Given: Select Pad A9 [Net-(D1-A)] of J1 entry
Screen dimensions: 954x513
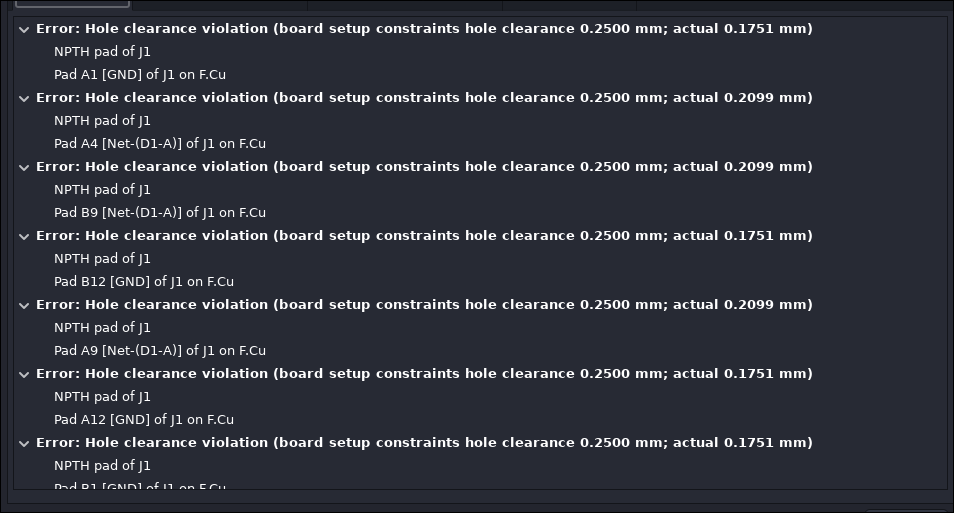Looking at the screenshot, I should tap(160, 351).
